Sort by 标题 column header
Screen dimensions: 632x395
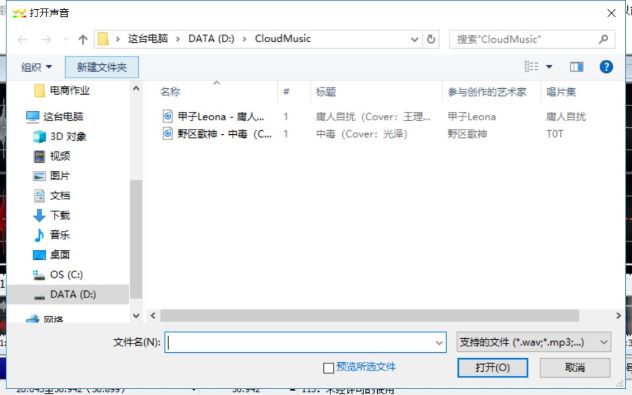[x=326, y=92]
